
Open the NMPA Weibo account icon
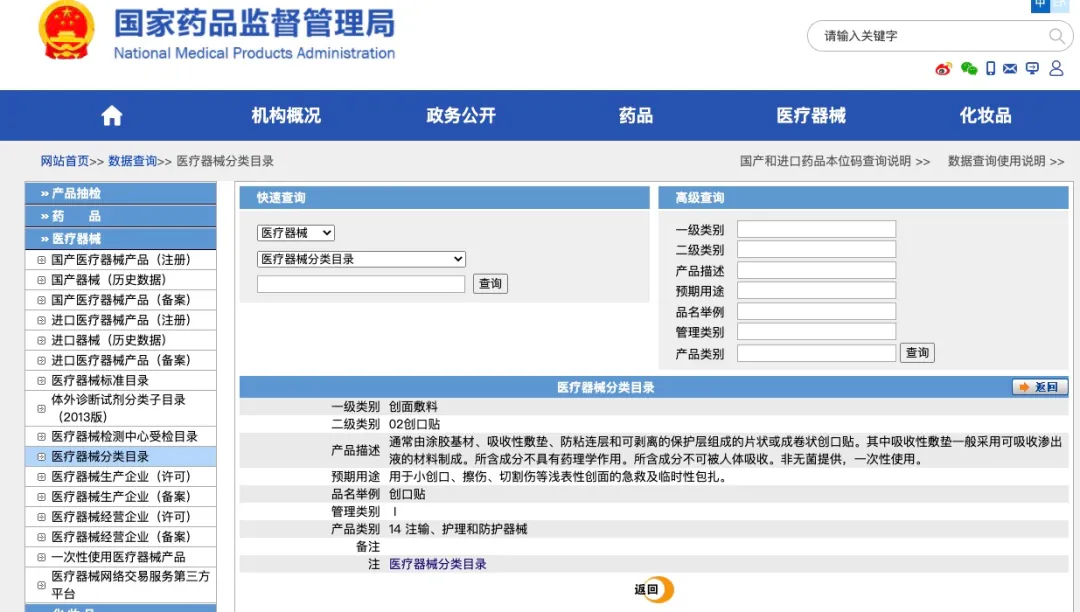pyautogui.click(x=942, y=69)
